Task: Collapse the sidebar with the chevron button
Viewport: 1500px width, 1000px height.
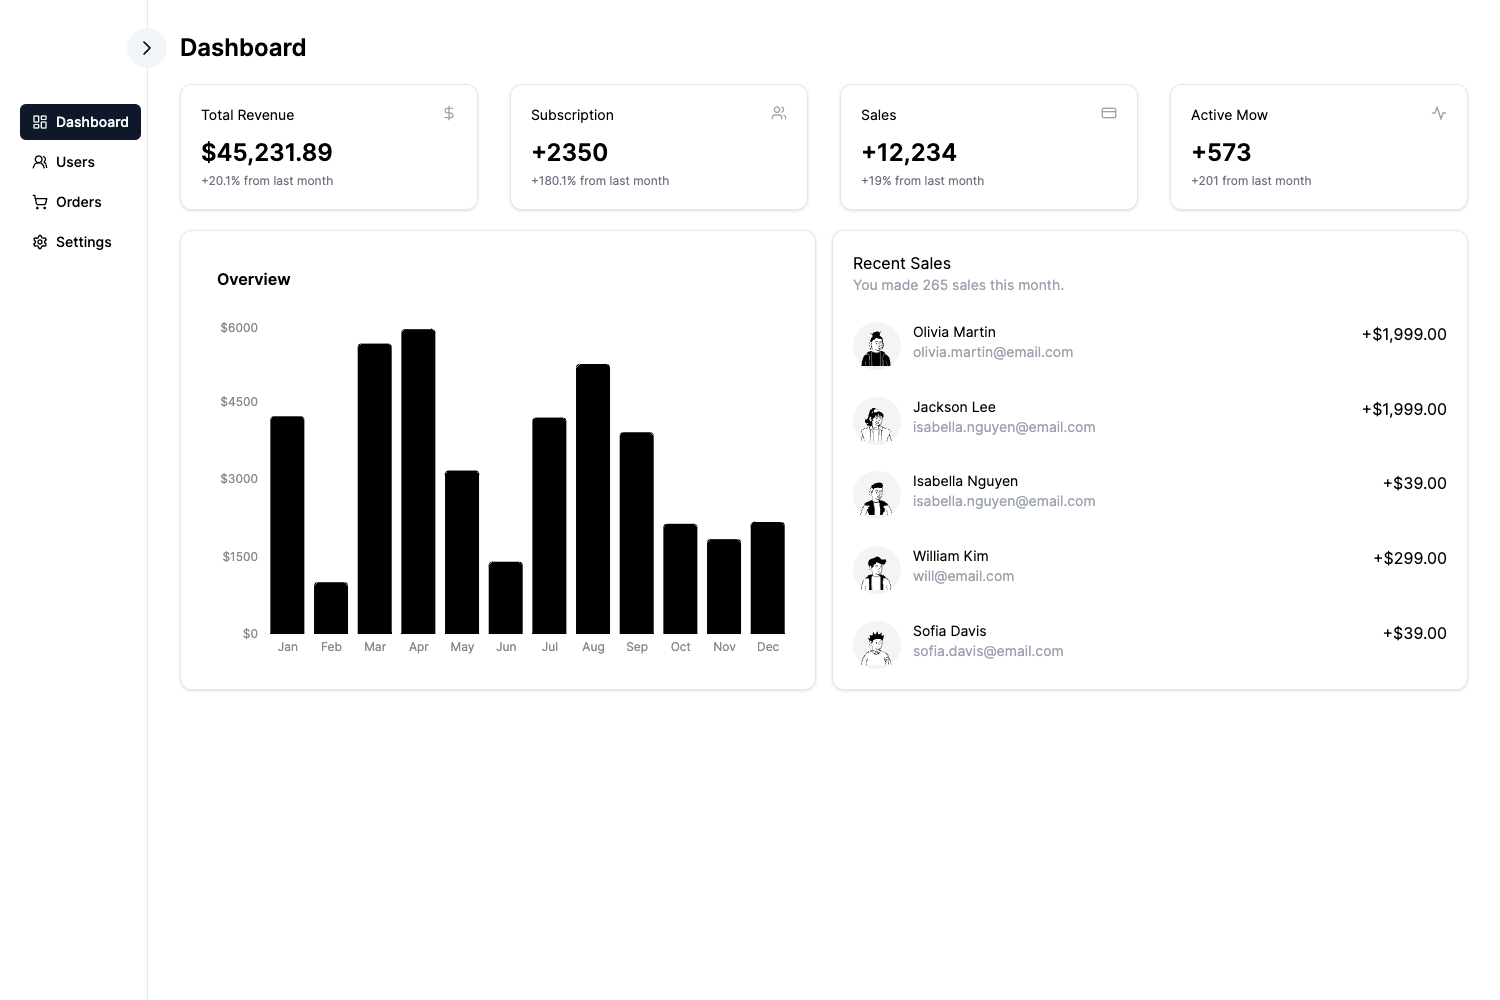Action: point(147,47)
